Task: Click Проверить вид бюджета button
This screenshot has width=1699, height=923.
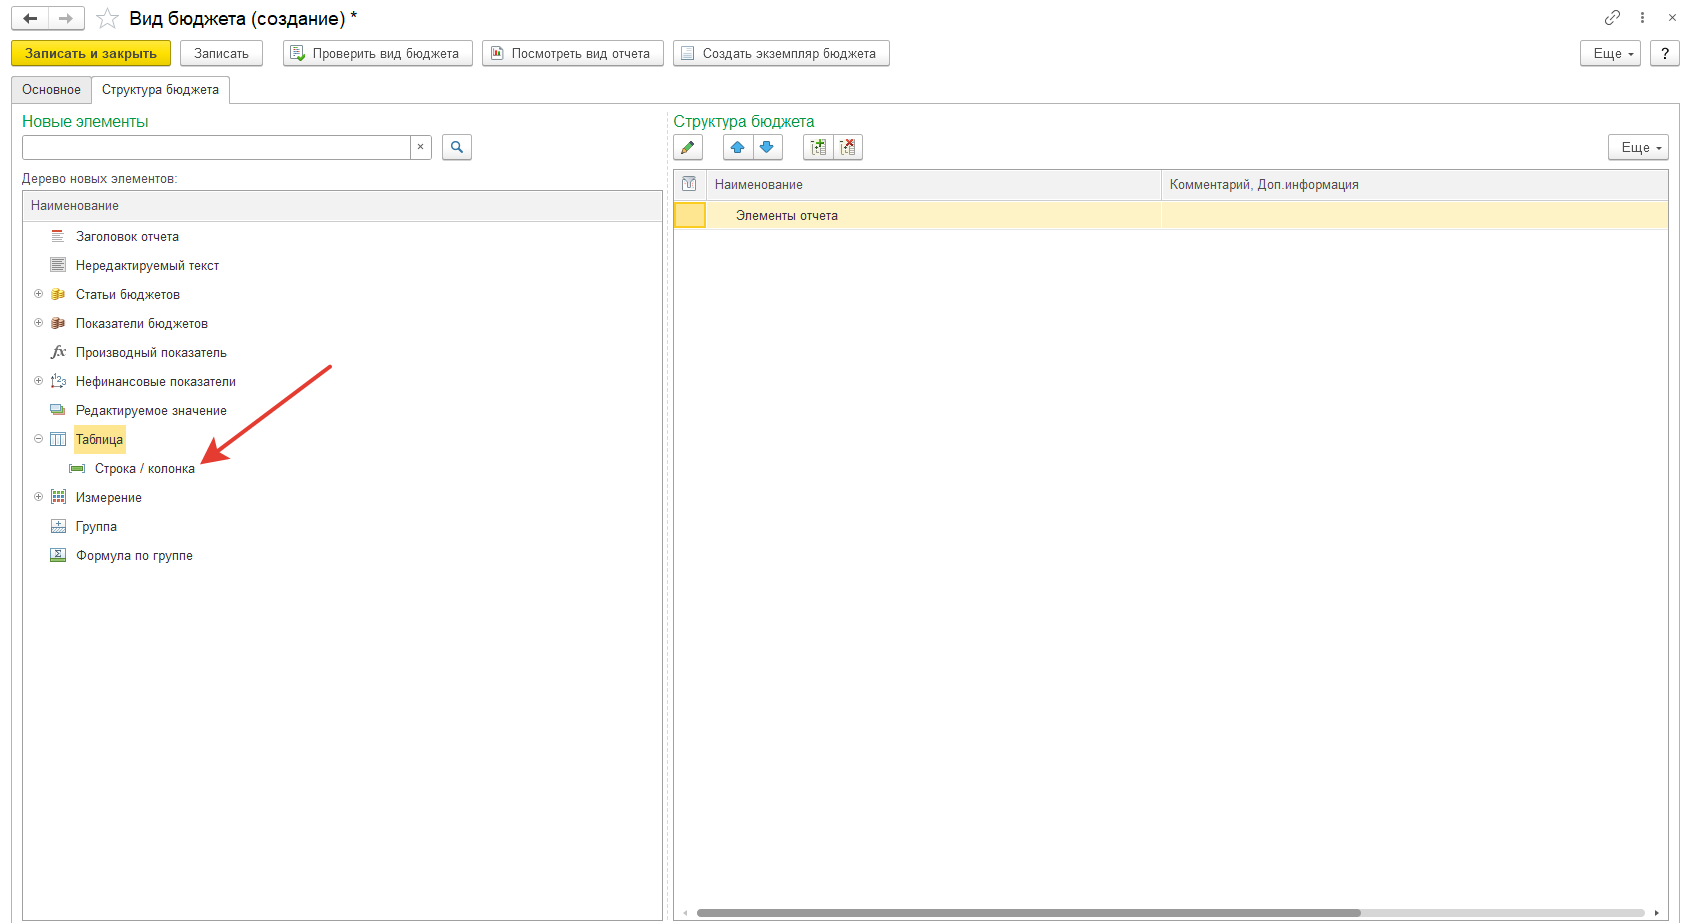Action: [377, 54]
